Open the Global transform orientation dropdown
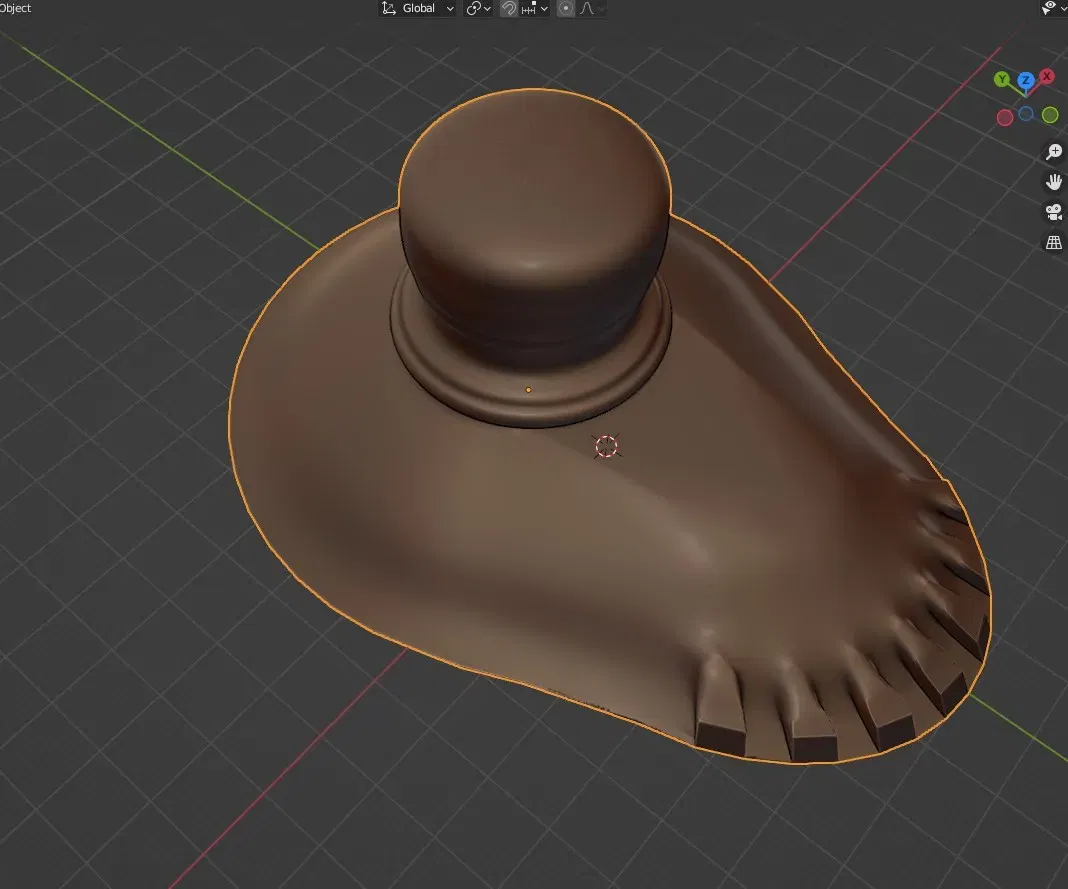Viewport: 1068px width, 889px height. click(418, 8)
